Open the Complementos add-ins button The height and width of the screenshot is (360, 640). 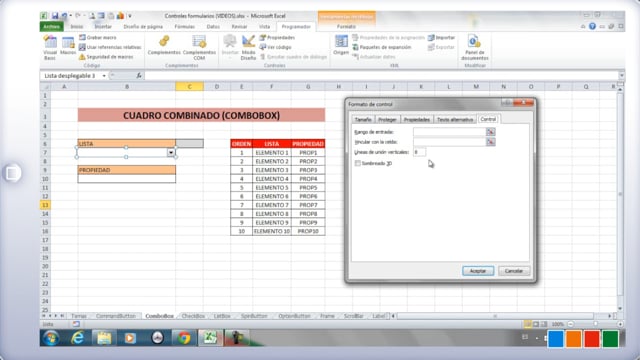pyautogui.click(x=164, y=46)
